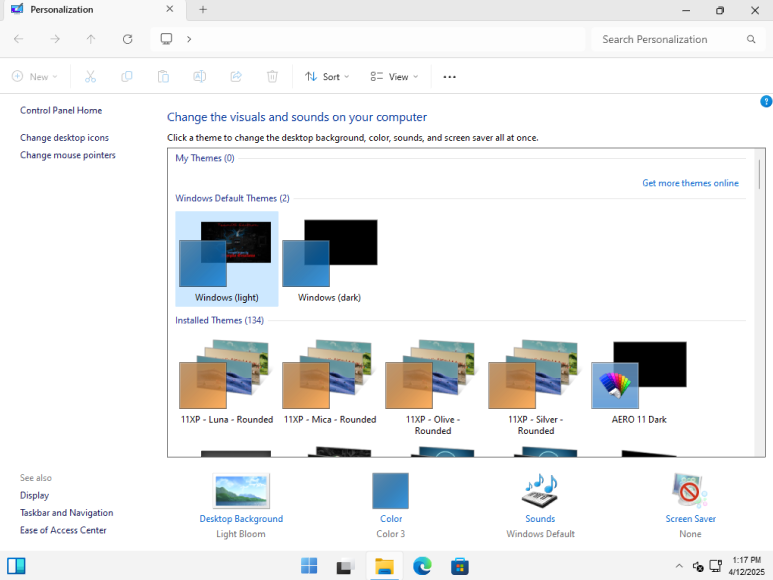This screenshot has height=580, width=773.
Task: Open the Windows Start menu
Action: pos(309,566)
